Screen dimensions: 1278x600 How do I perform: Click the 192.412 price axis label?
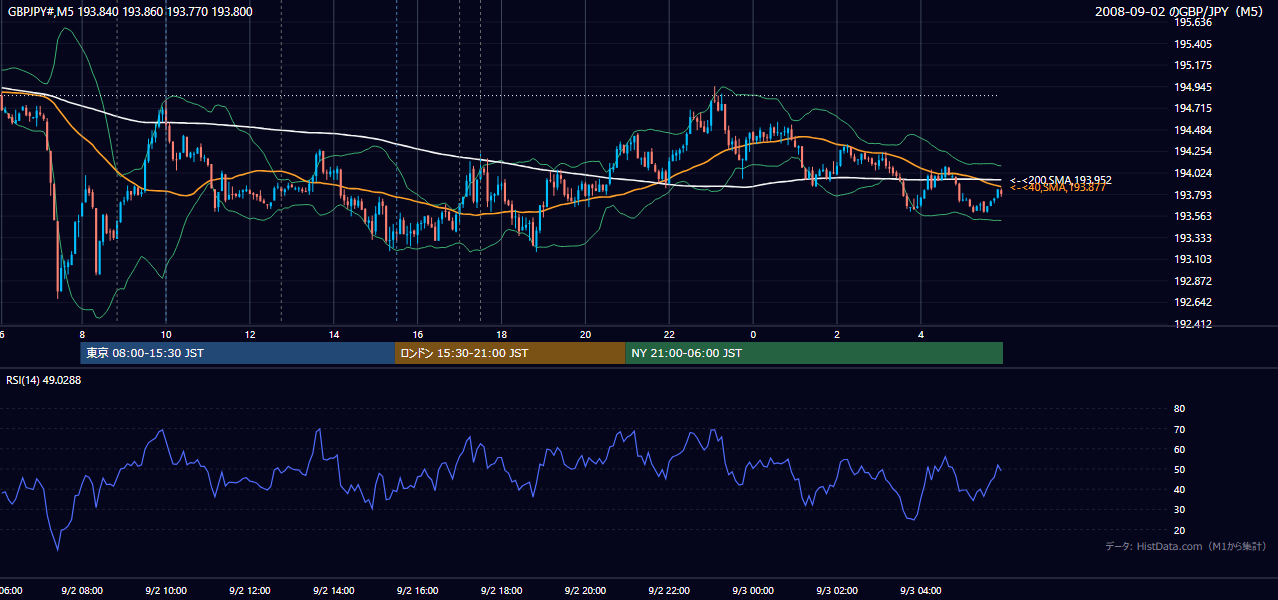[x=1193, y=324]
